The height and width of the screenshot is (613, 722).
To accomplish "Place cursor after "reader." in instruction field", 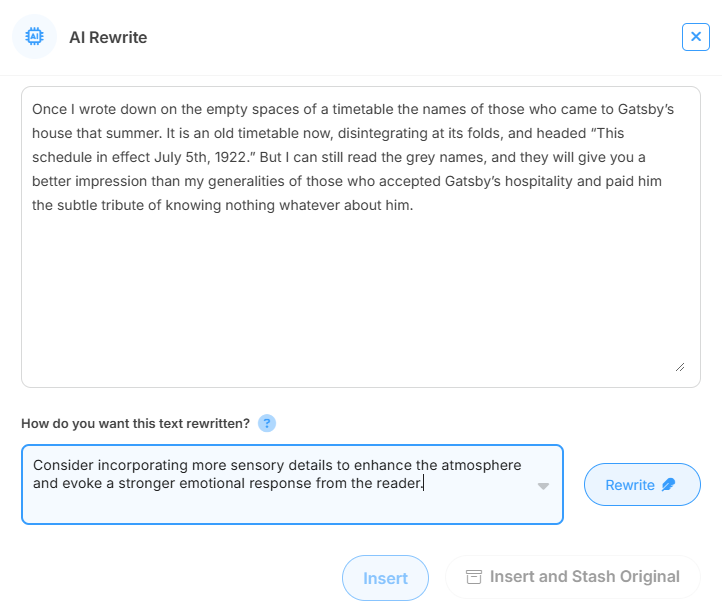I will 425,484.
